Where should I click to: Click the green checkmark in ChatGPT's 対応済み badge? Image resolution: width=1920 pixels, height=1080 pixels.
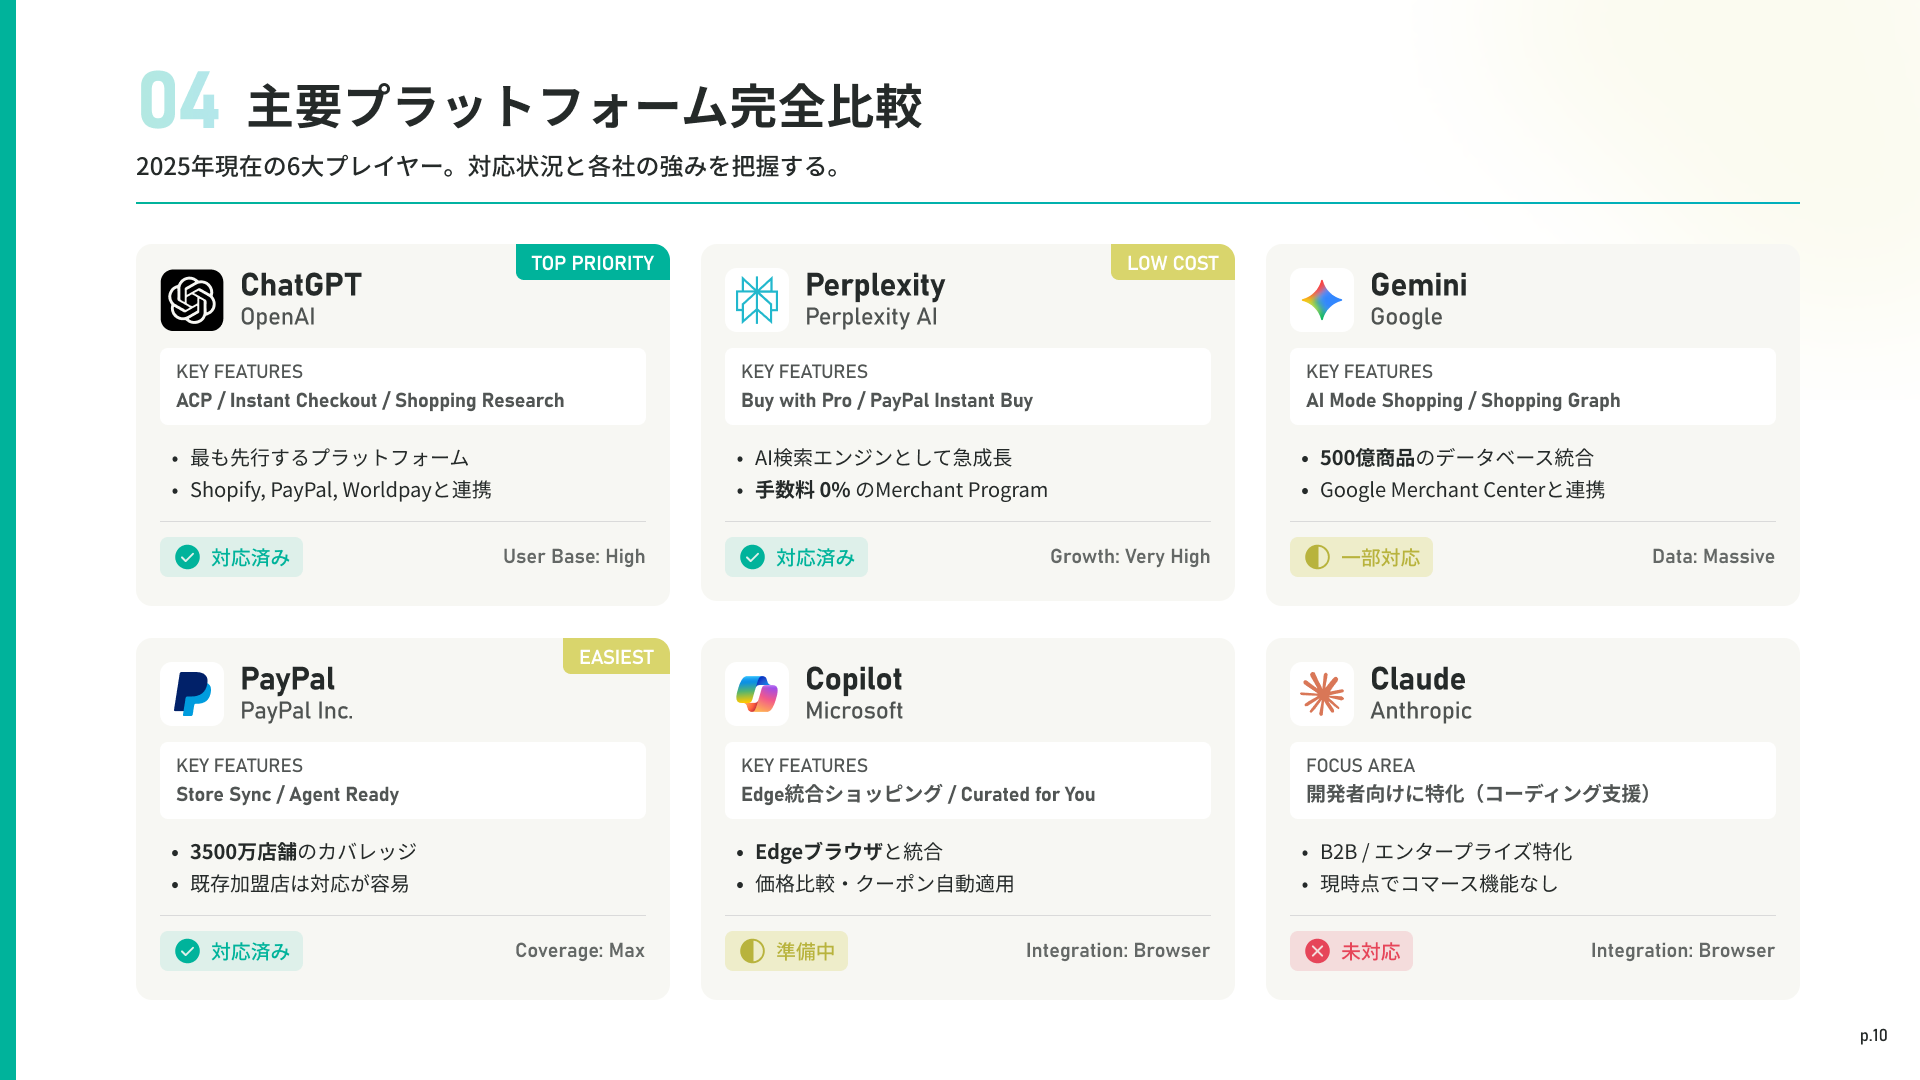tap(188, 557)
